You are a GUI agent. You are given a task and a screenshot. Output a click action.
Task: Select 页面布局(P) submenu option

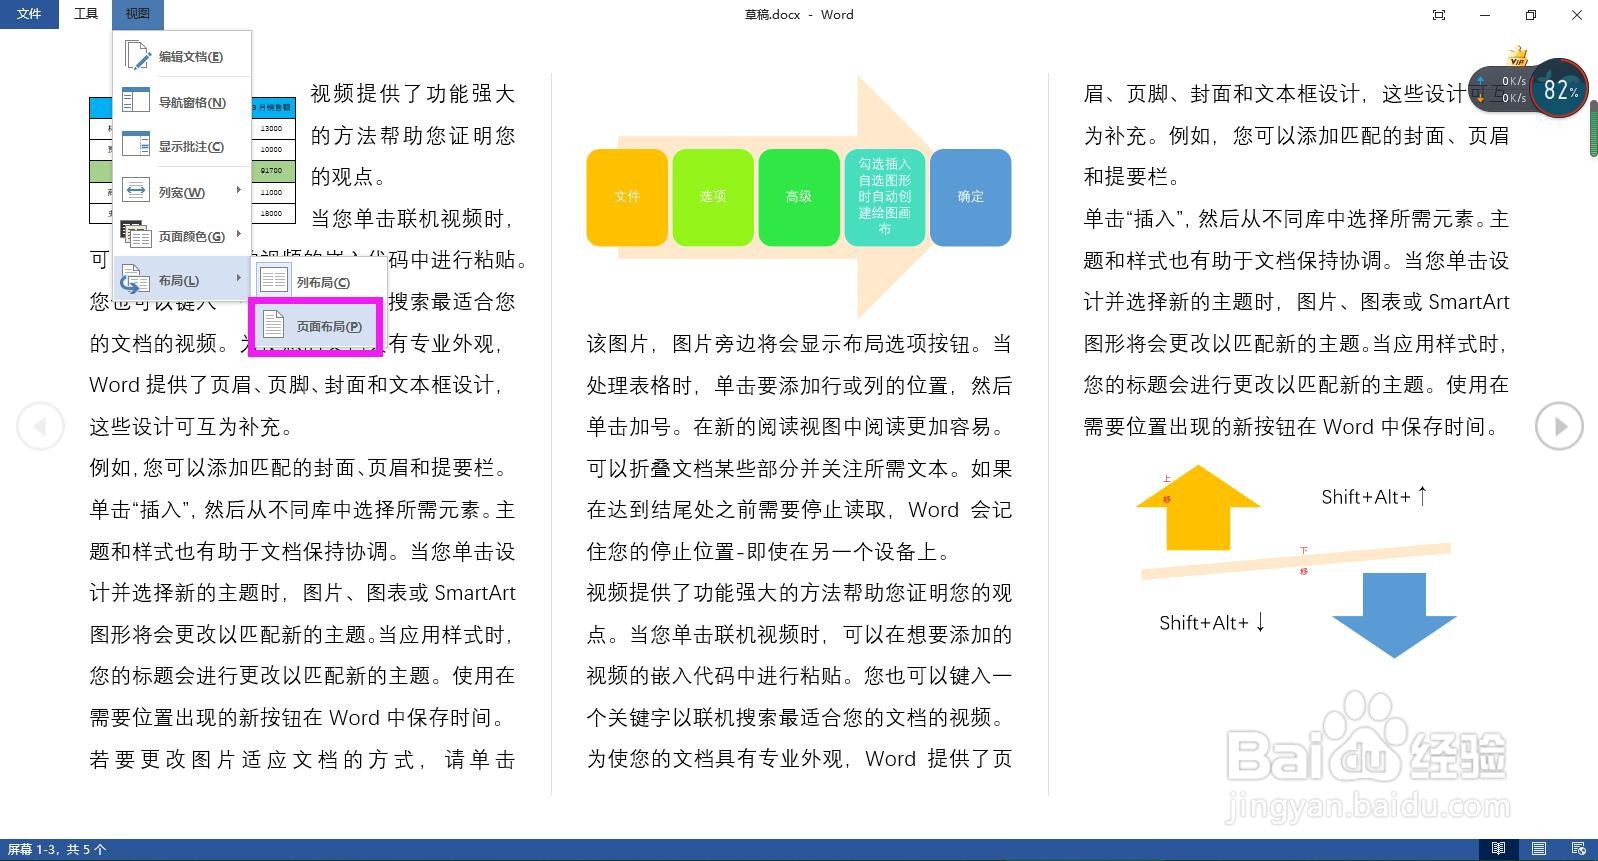point(318,326)
